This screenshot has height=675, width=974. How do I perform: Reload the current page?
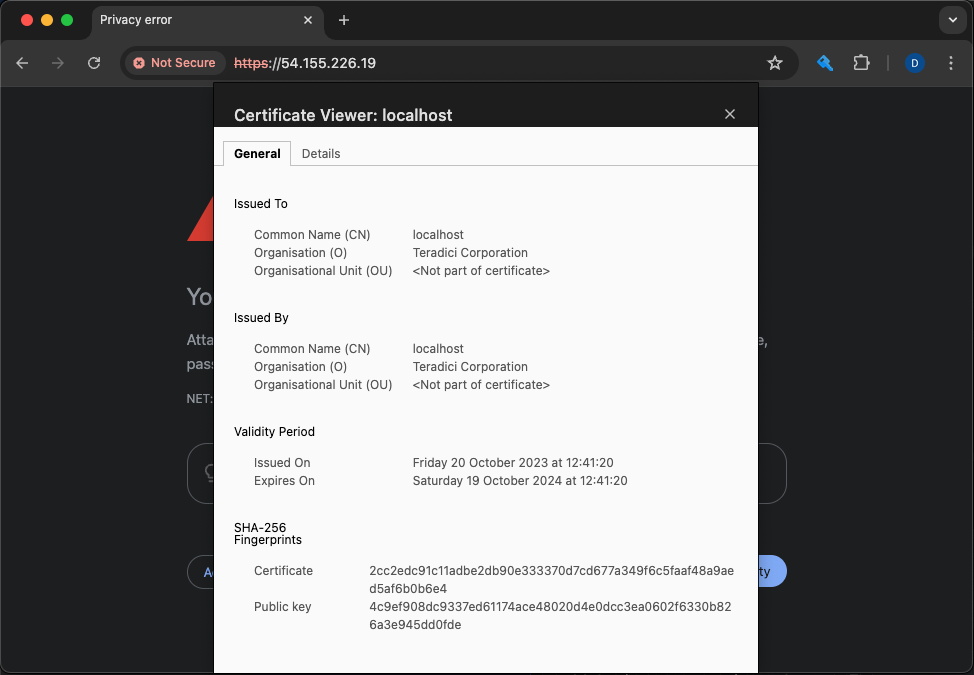click(x=94, y=63)
